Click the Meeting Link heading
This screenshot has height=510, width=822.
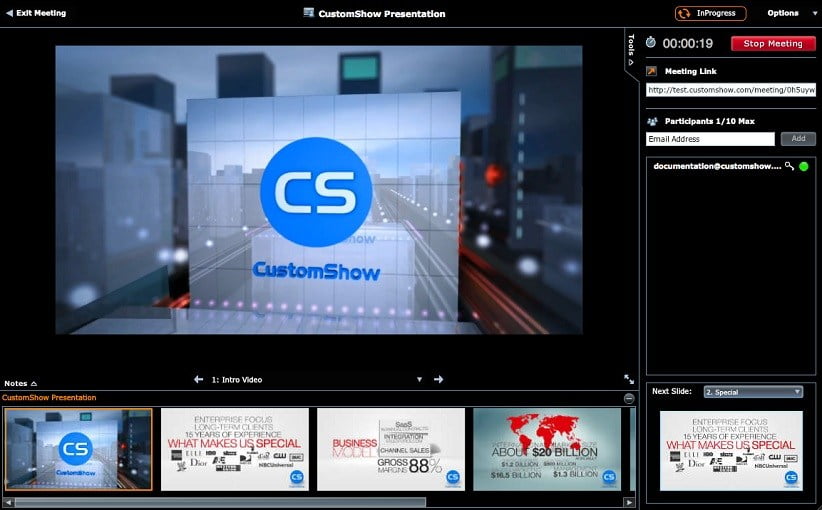pyautogui.click(x=690, y=71)
